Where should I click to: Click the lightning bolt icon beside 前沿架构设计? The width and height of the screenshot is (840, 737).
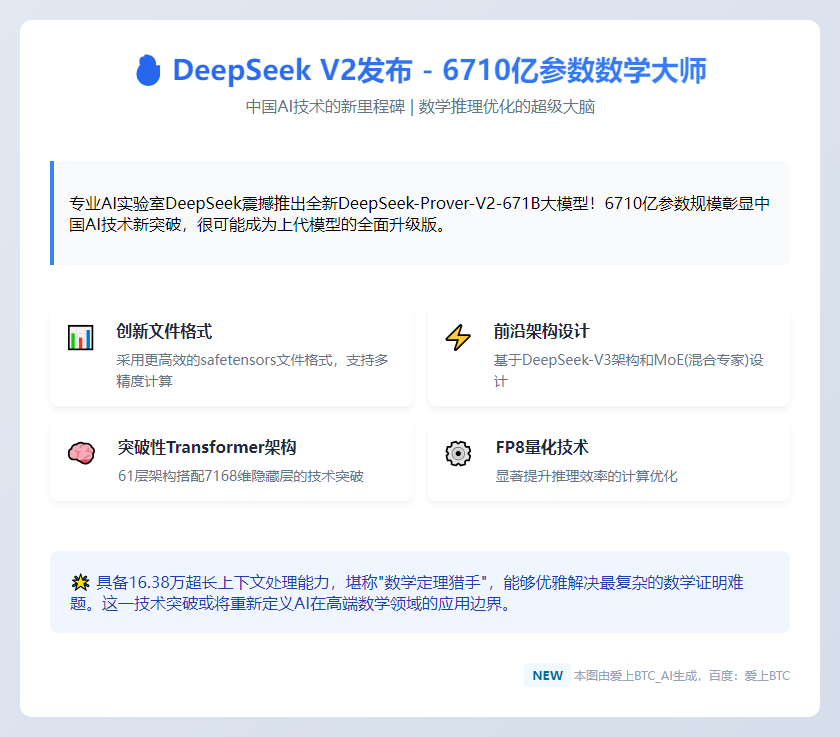pyautogui.click(x=458, y=337)
